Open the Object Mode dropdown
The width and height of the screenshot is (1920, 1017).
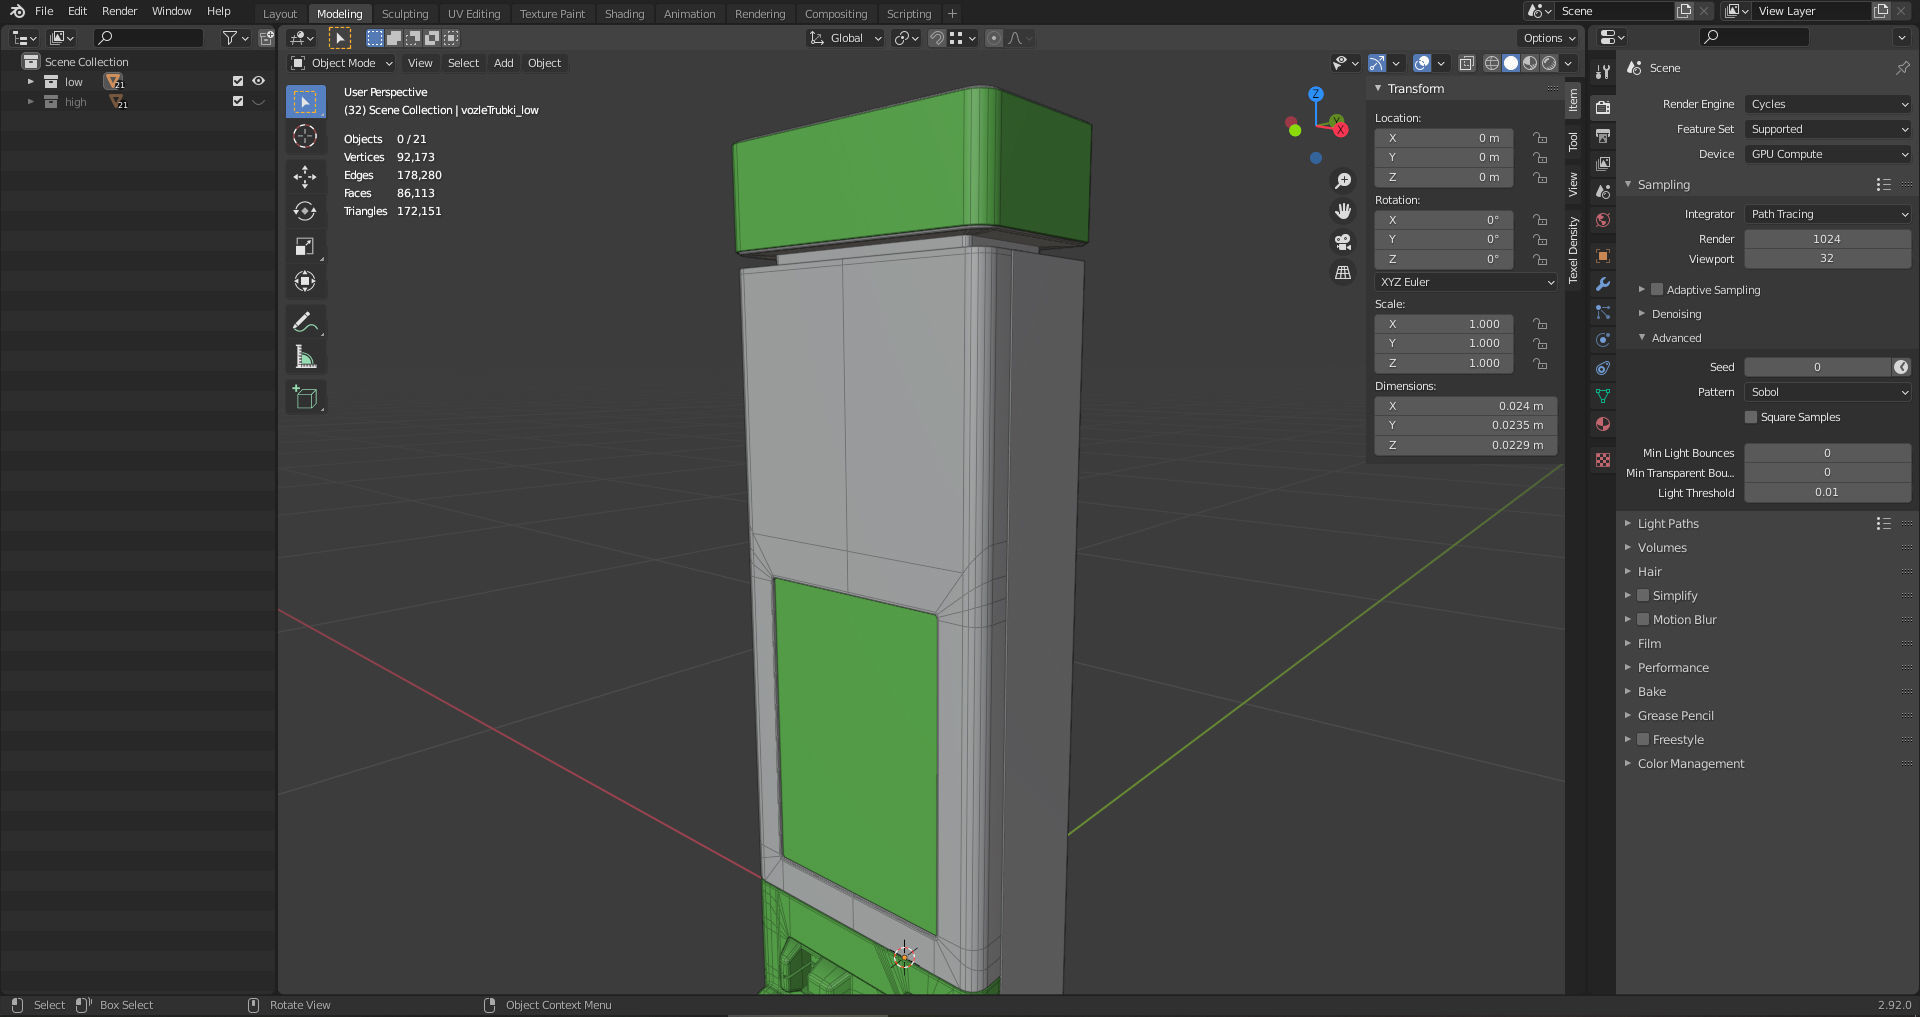coord(342,63)
